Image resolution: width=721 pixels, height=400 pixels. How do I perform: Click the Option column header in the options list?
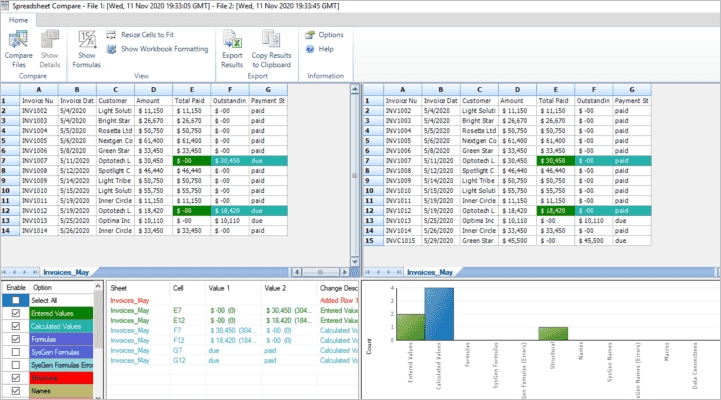pos(62,287)
